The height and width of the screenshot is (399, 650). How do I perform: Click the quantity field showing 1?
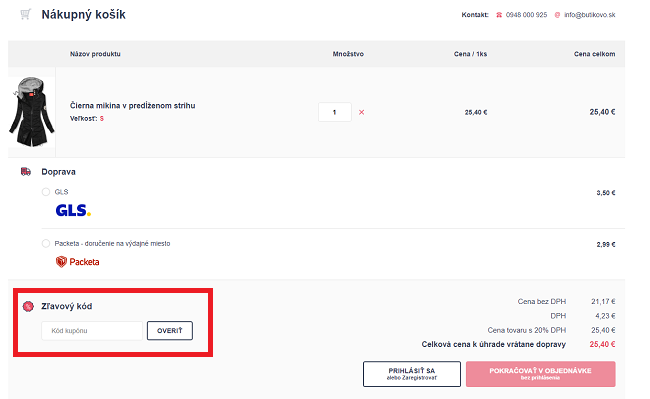click(x=335, y=112)
